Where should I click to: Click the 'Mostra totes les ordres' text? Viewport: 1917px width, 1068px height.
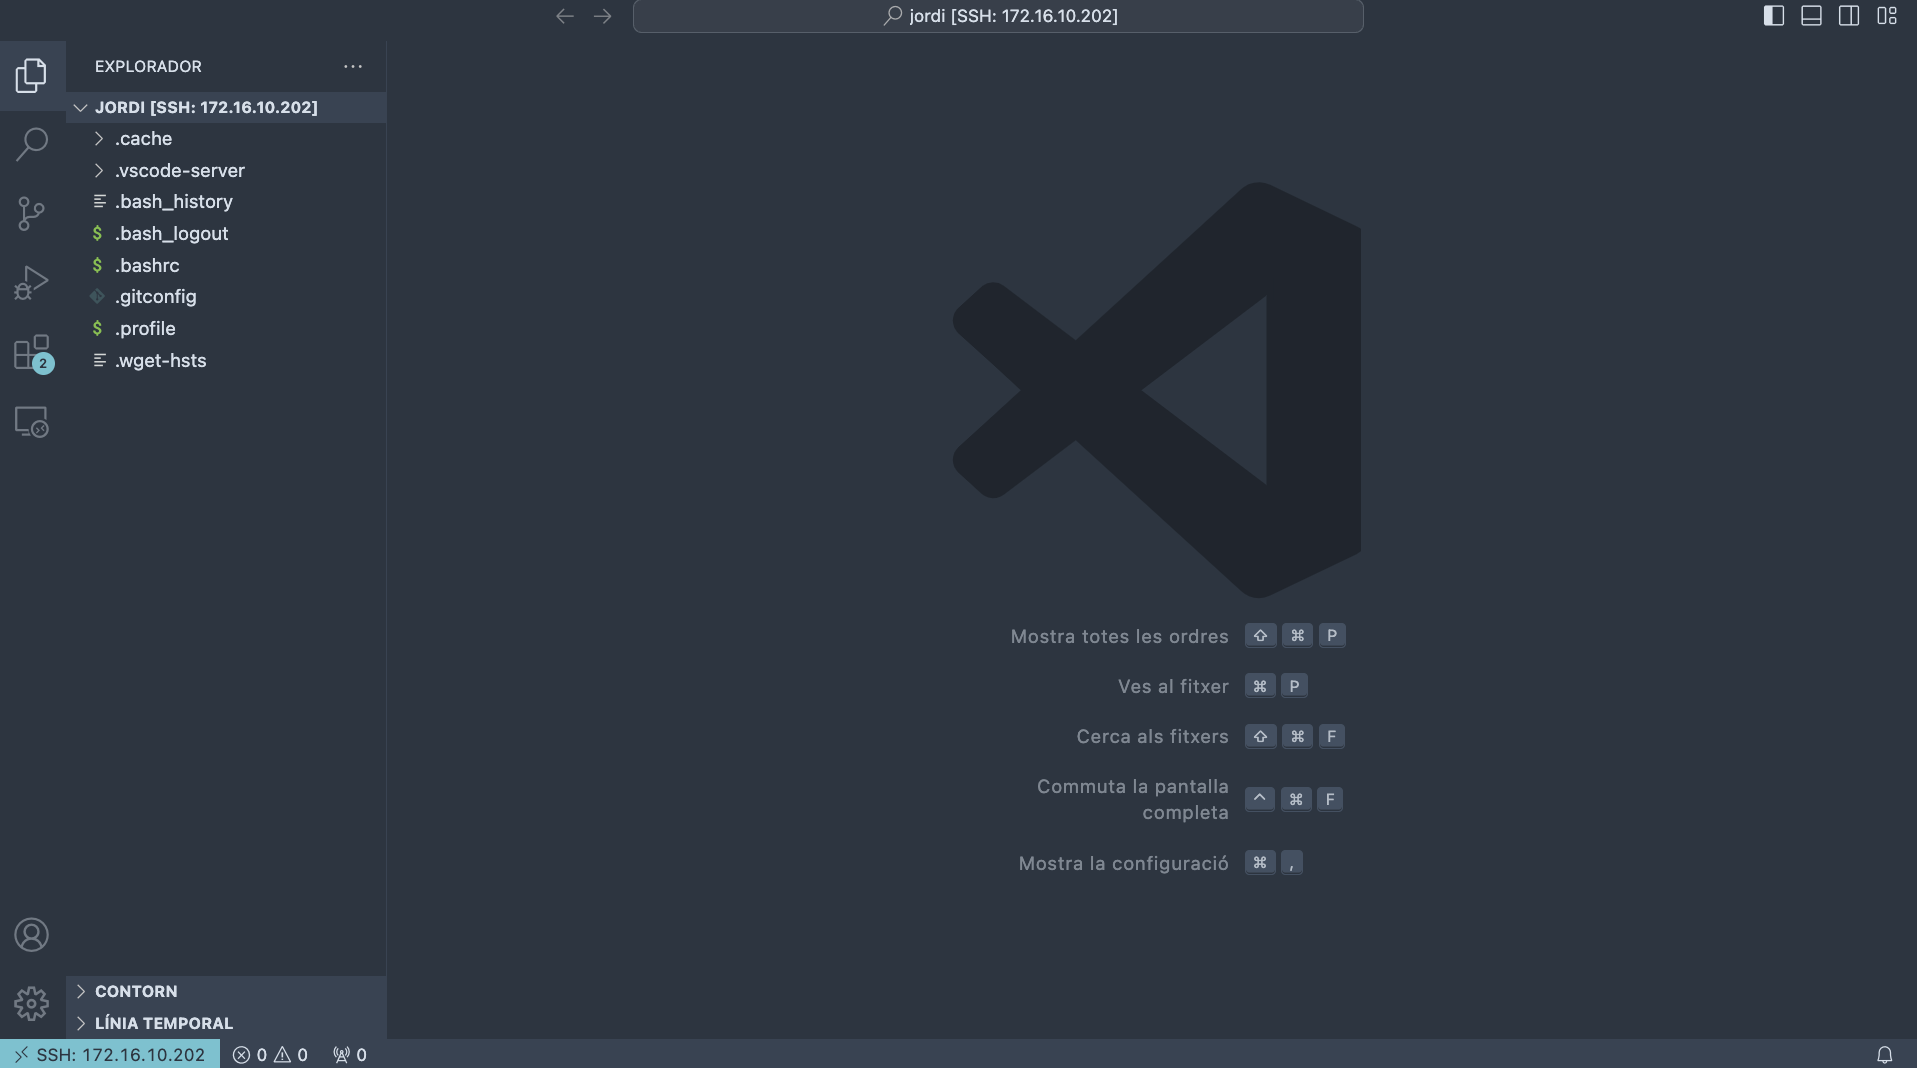[1119, 637]
